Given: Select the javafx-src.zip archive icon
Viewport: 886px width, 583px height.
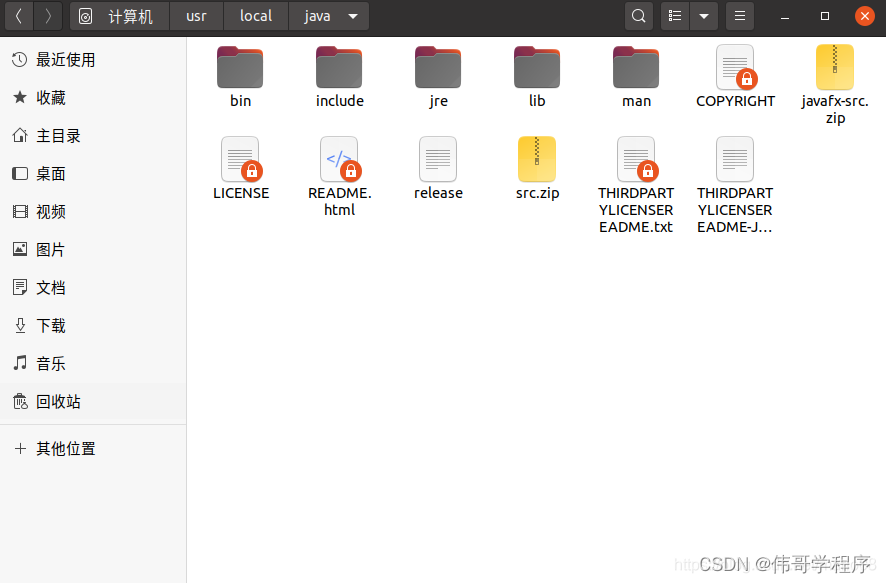Looking at the screenshot, I should point(835,67).
